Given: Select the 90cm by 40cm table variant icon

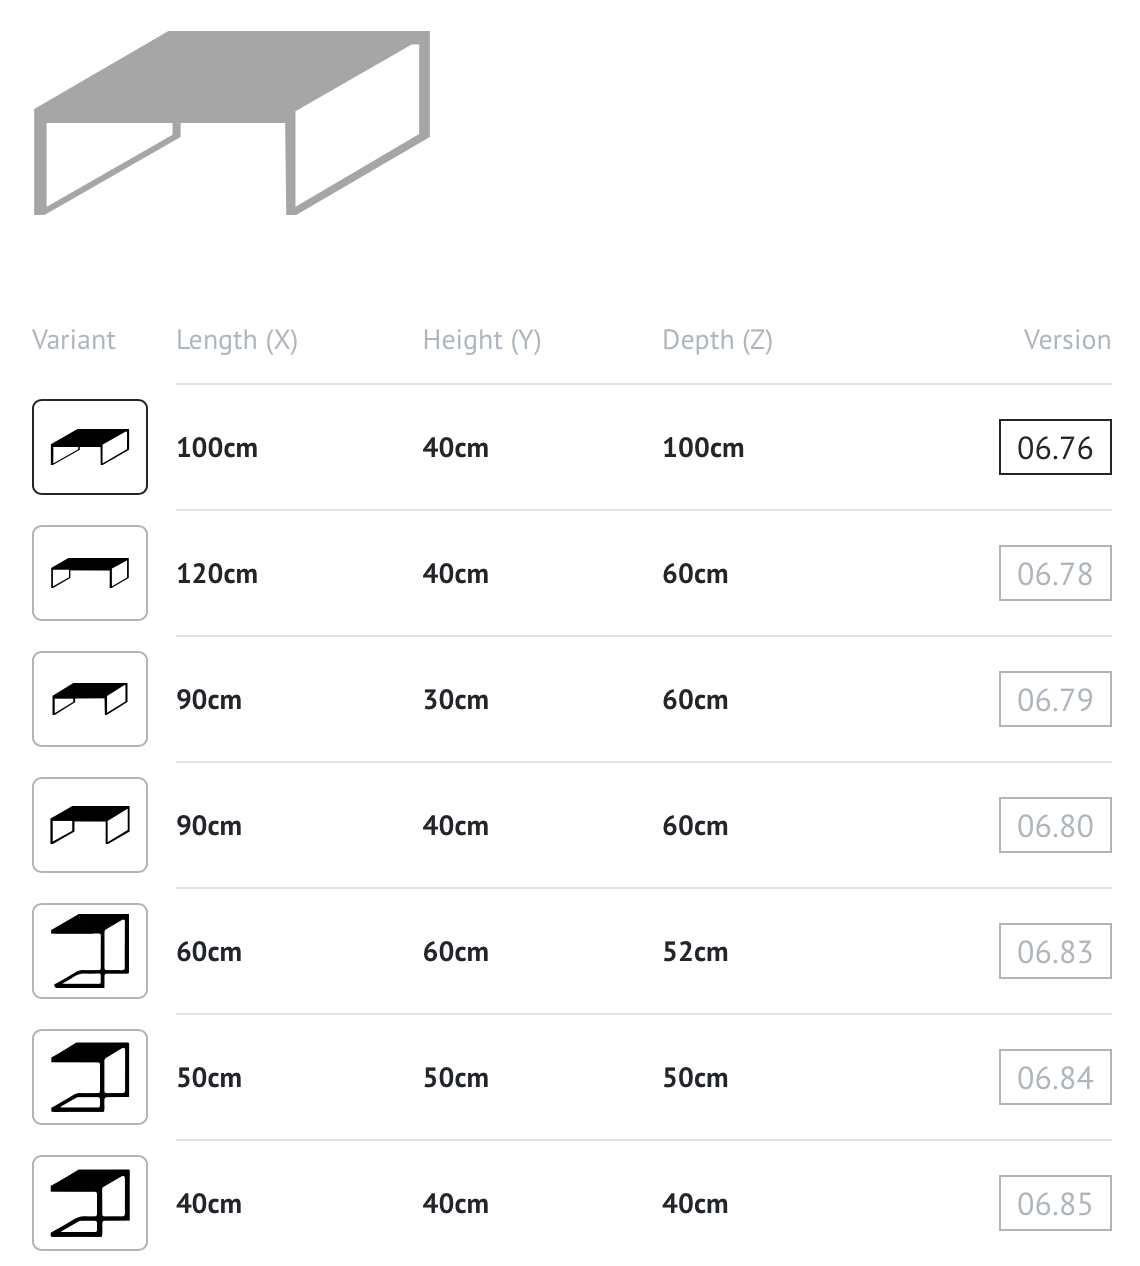Looking at the screenshot, I should [90, 825].
